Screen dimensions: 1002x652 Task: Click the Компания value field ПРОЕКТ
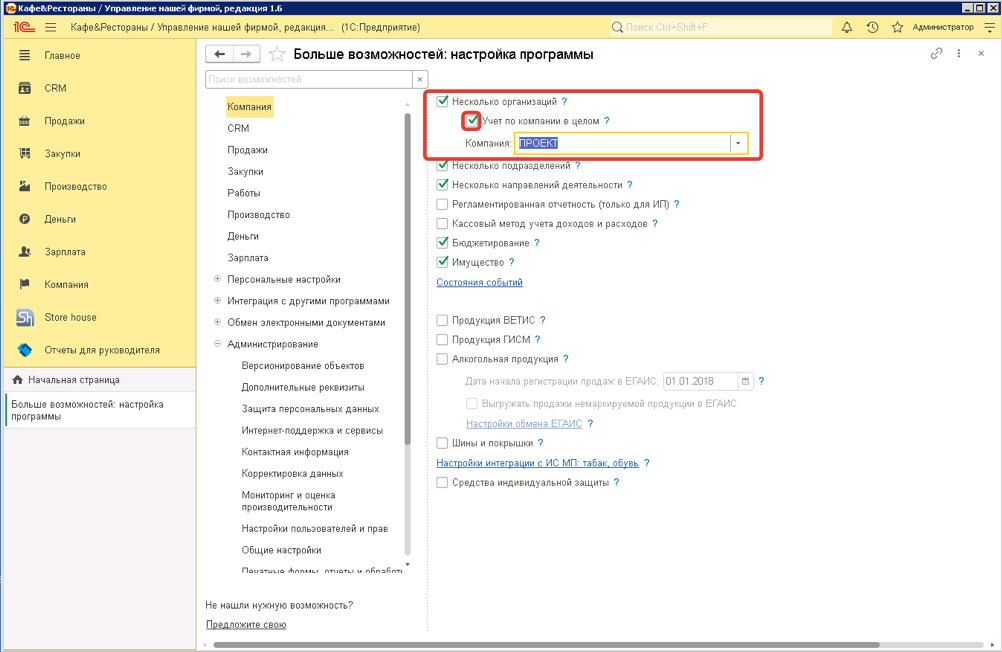[x=622, y=143]
